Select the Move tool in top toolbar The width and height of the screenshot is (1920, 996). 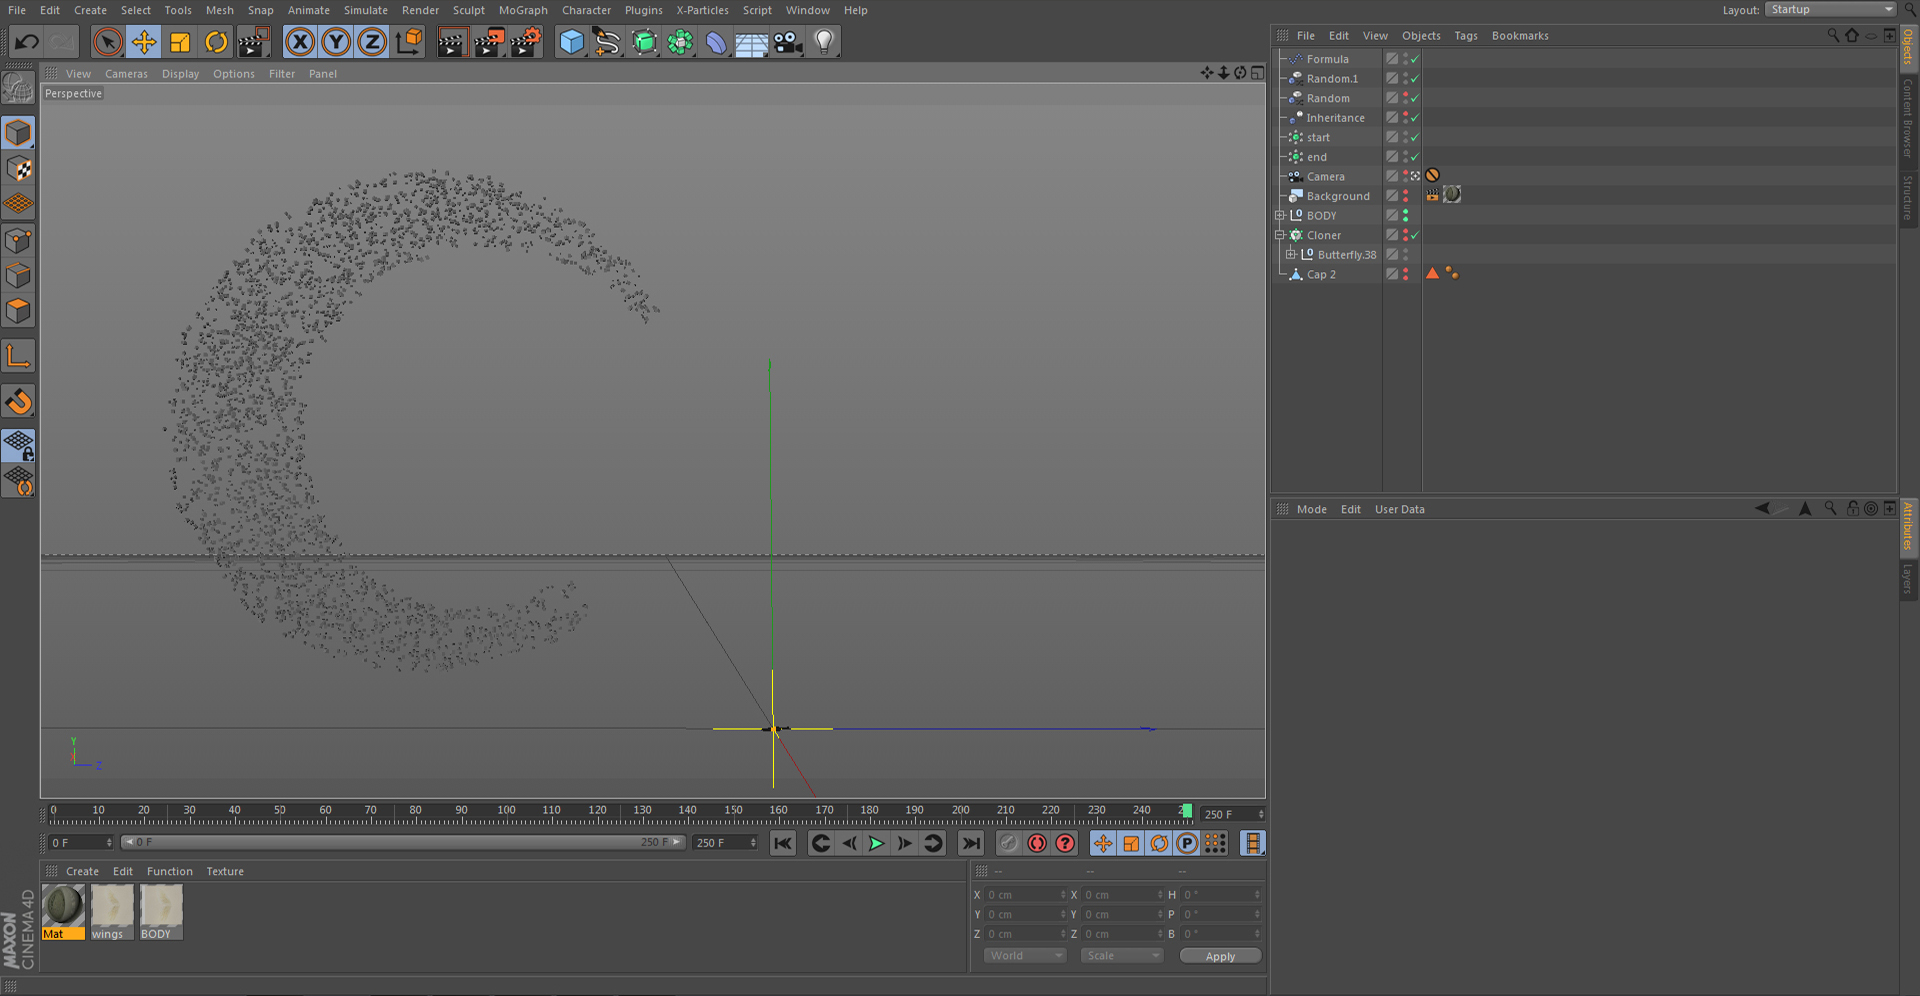pyautogui.click(x=144, y=42)
